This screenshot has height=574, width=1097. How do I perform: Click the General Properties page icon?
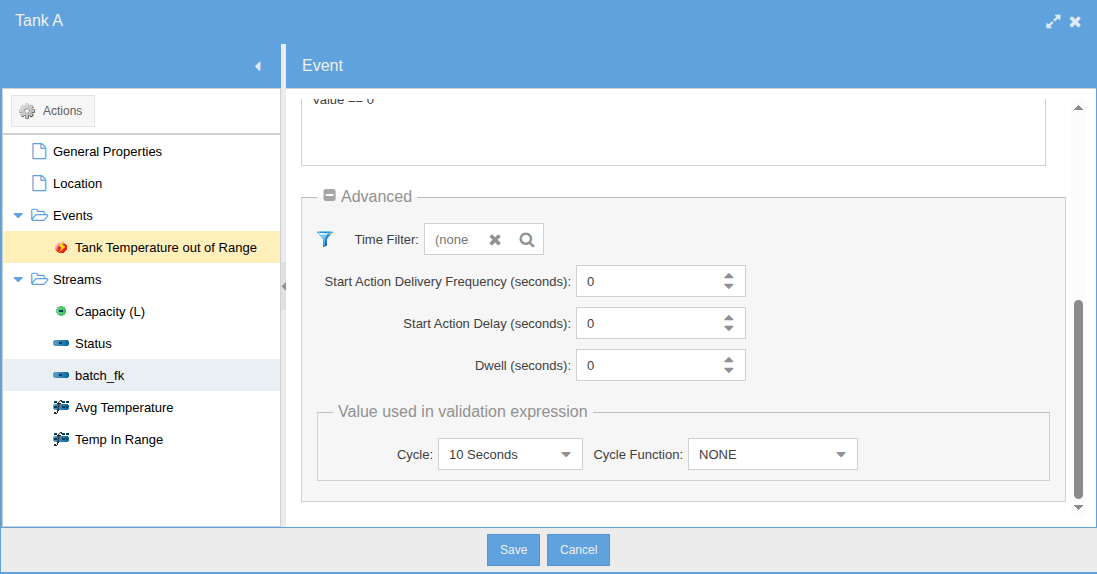[39, 151]
